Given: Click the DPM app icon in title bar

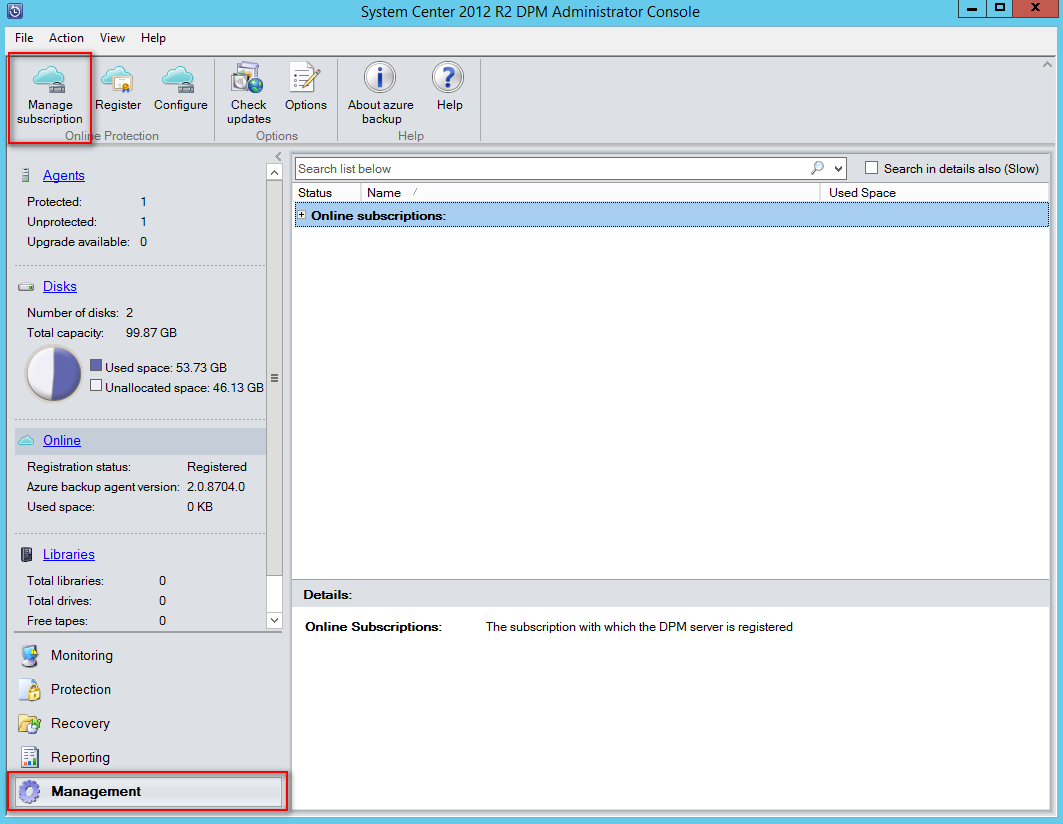Looking at the screenshot, I should tap(14, 11).
